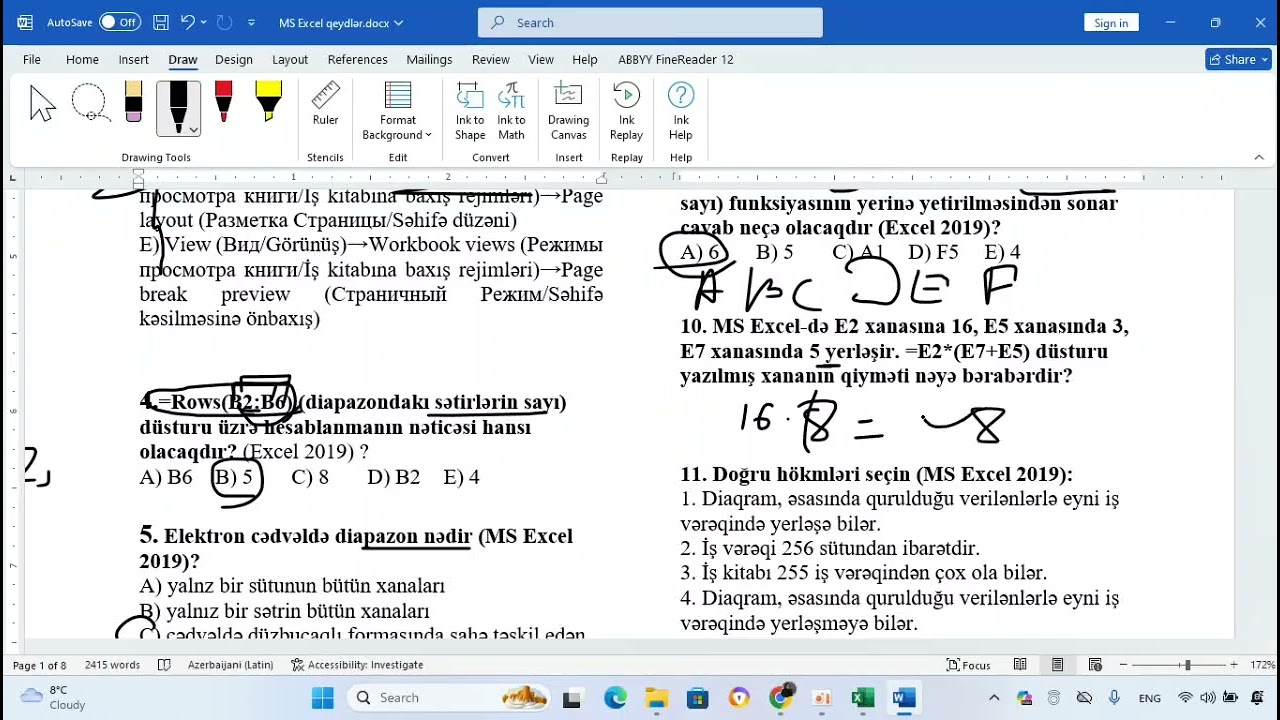Insert a Drawing Canvas
Image resolution: width=1280 pixels, height=720 pixels.
568,111
